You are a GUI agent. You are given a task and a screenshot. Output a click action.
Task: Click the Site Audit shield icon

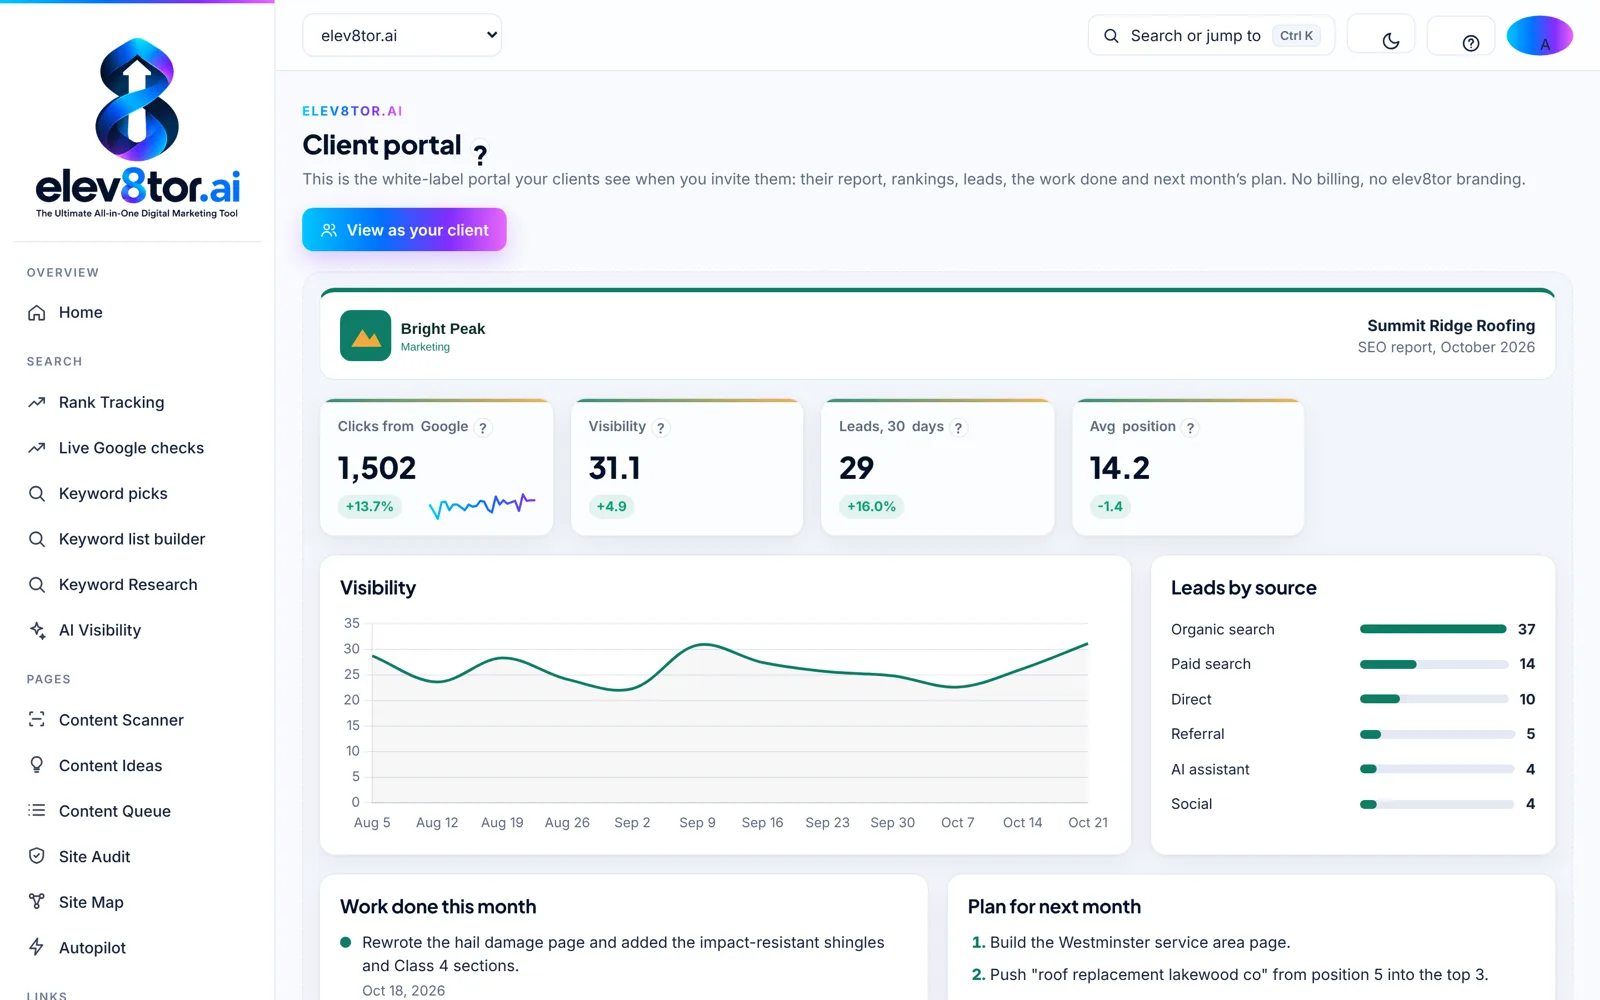[37, 856]
